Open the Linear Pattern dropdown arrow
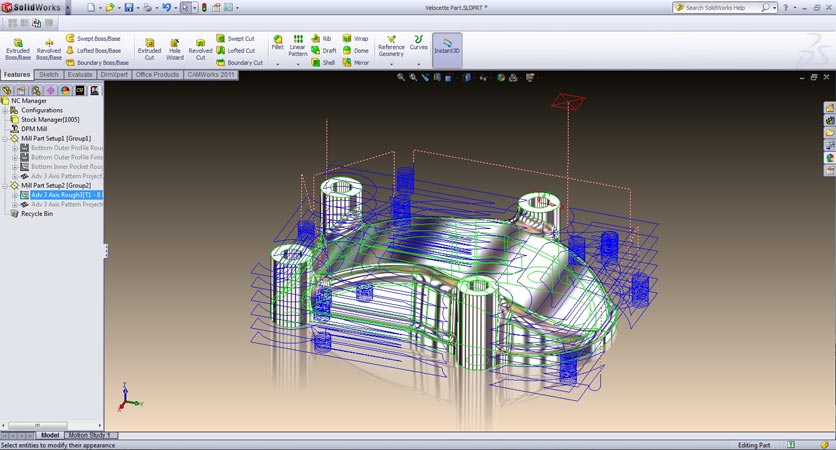 tap(298, 64)
